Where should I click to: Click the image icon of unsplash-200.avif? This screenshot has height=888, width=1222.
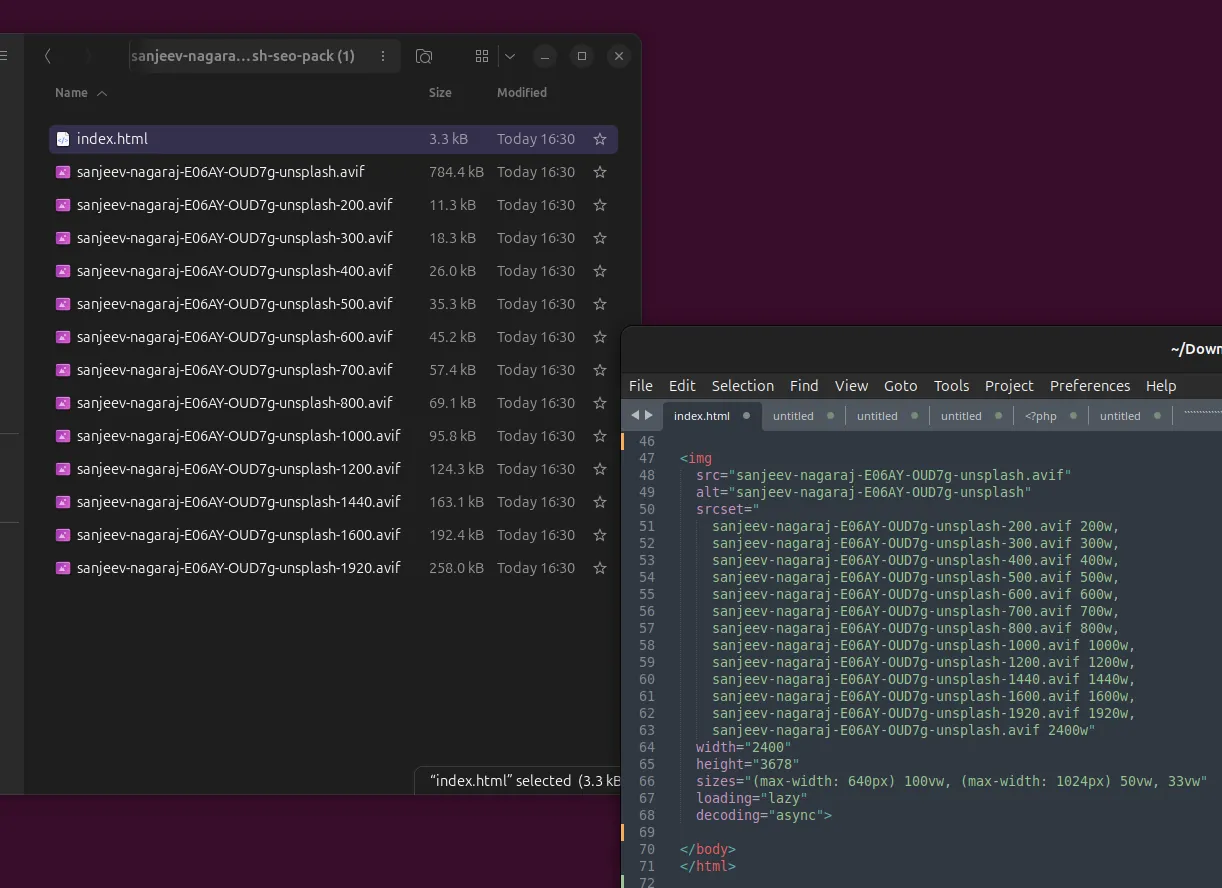click(63, 205)
